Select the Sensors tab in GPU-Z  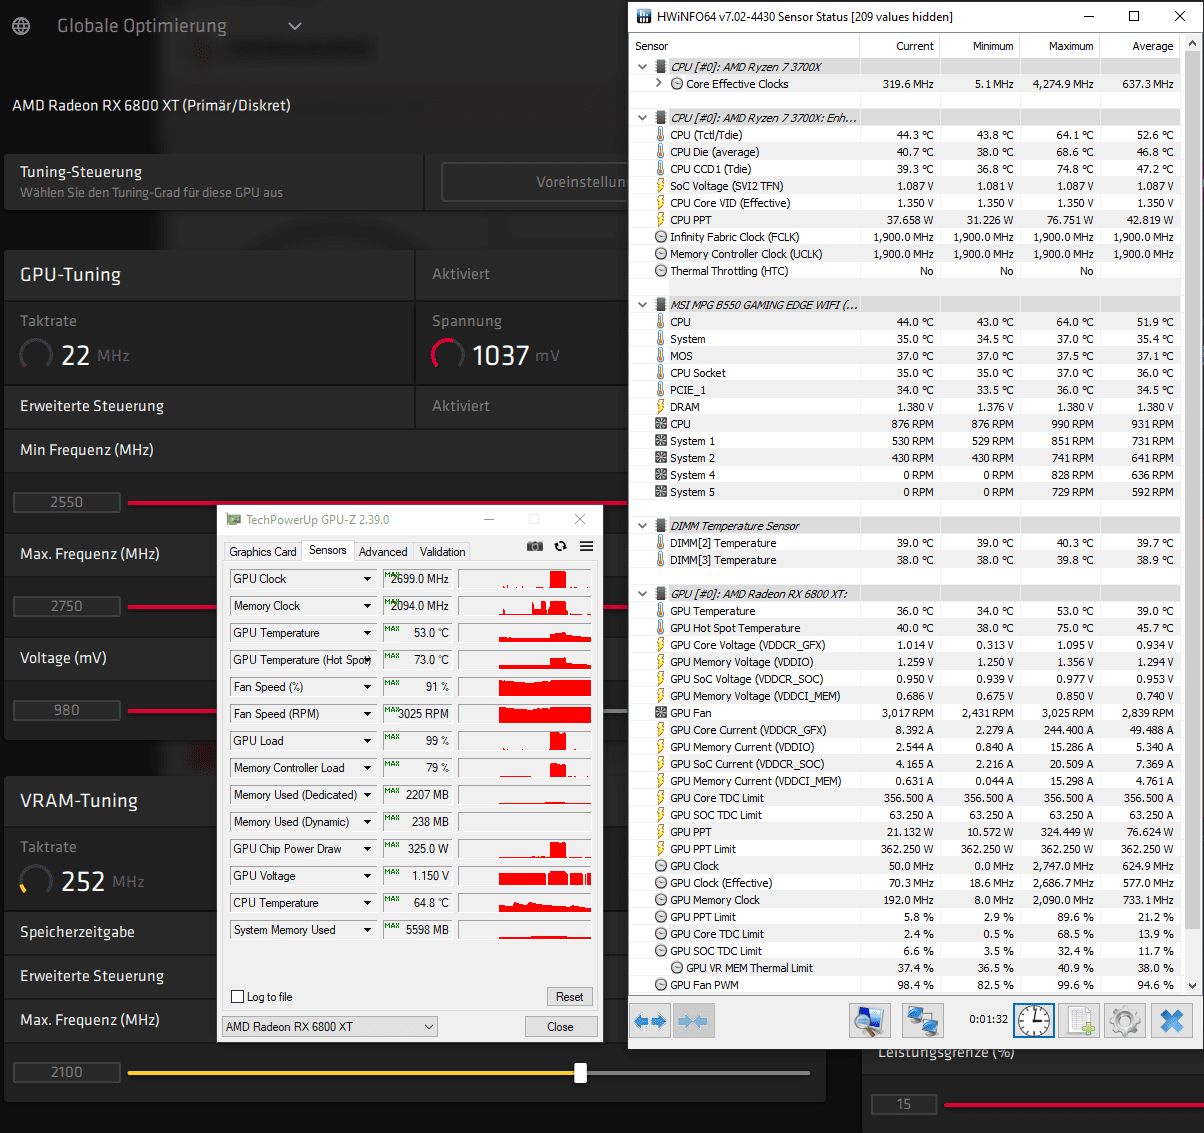pos(328,550)
